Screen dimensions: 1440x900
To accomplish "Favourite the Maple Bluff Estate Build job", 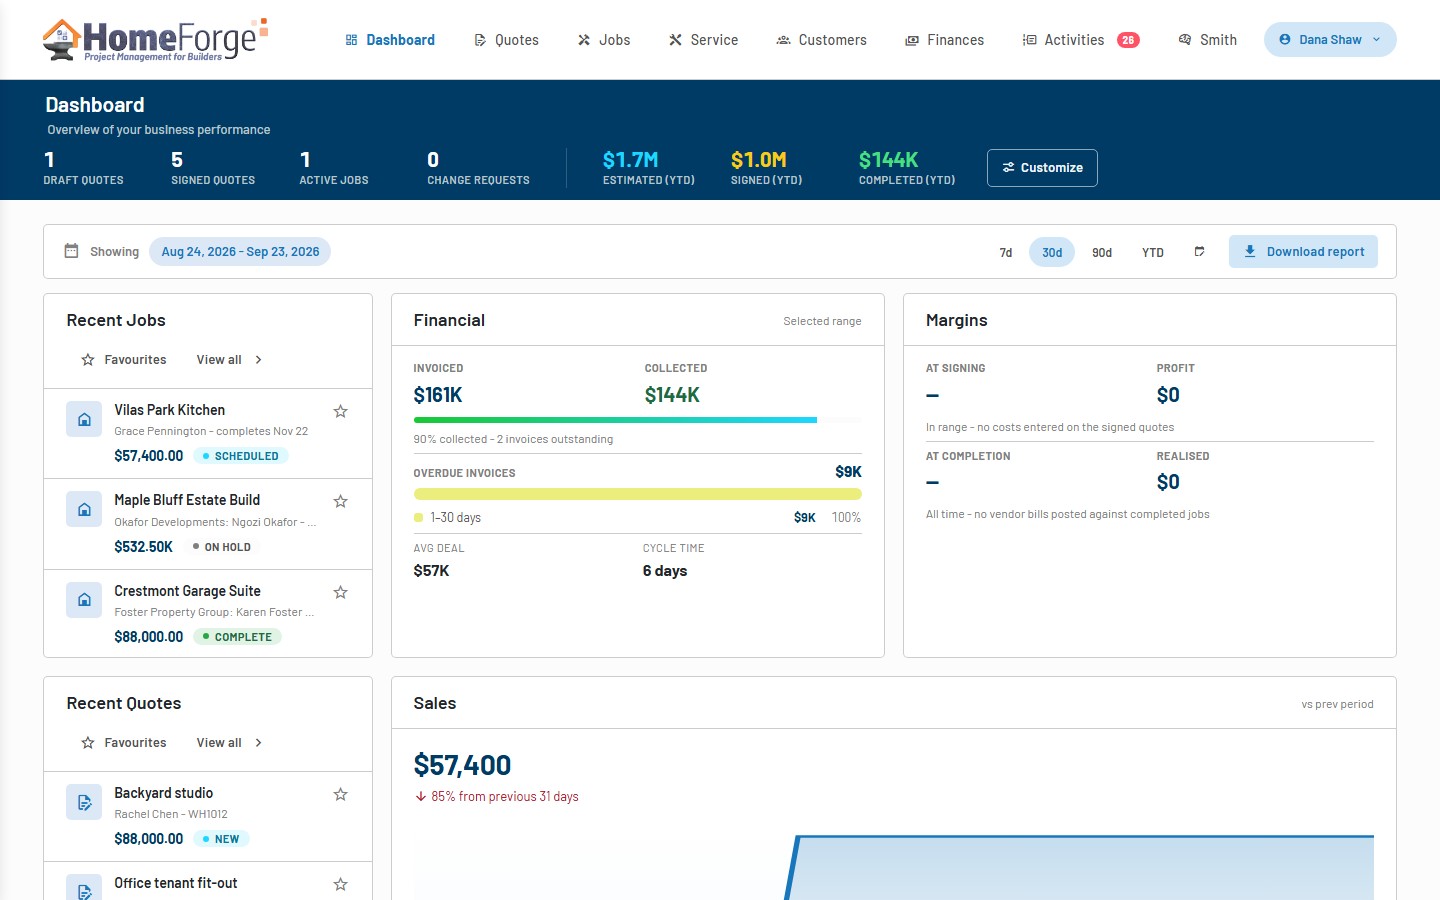I will coord(340,501).
